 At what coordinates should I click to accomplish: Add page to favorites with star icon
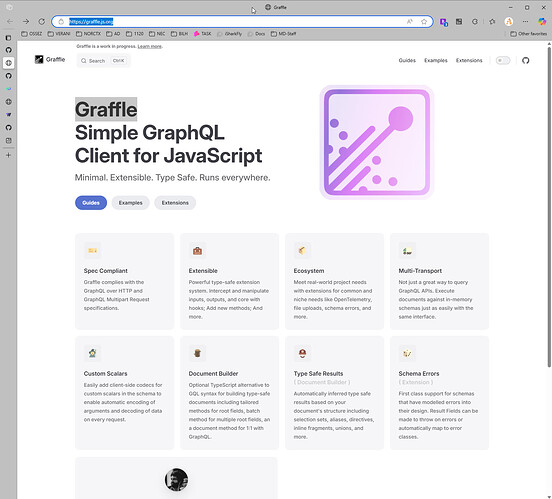pos(424,21)
